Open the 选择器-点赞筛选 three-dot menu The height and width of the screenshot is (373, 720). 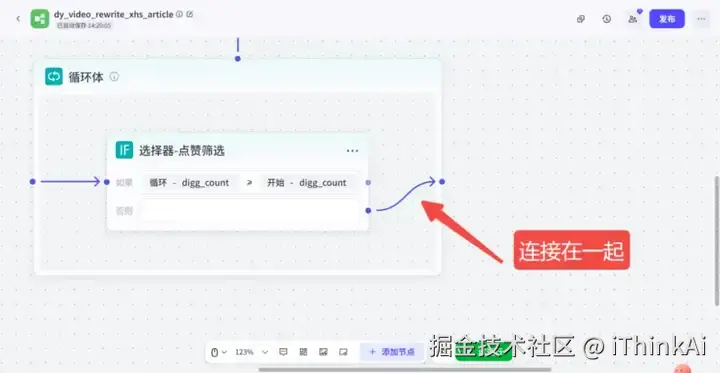pyautogui.click(x=352, y=151)
